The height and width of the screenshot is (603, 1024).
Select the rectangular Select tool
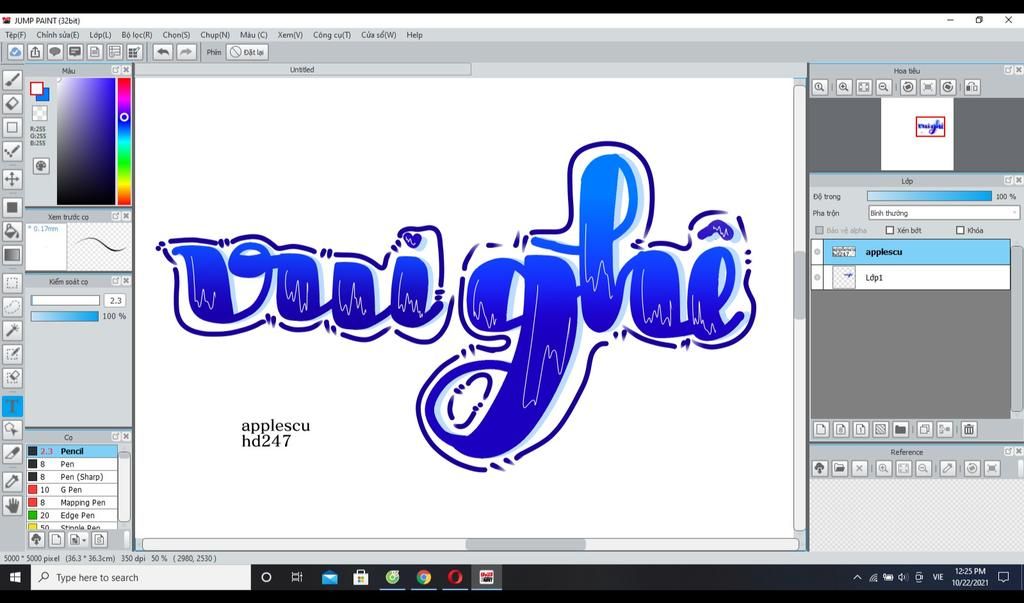tap(12, 283)
